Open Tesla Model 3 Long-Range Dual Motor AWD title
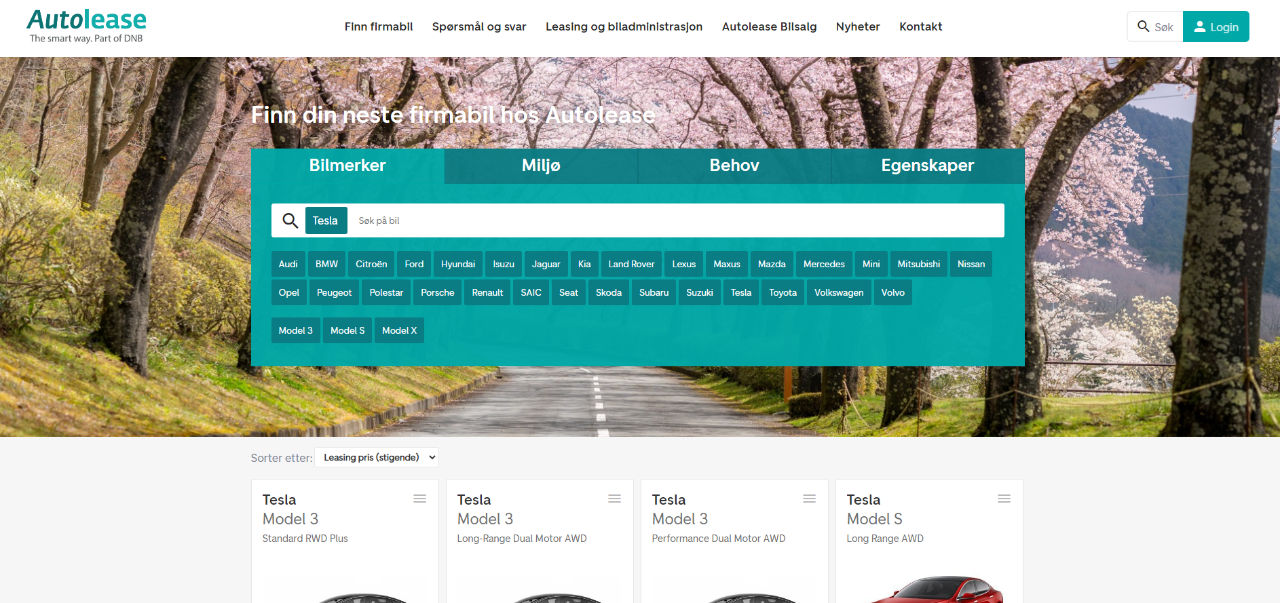Viewport: 1280px width, 603px height. point(522,518)
